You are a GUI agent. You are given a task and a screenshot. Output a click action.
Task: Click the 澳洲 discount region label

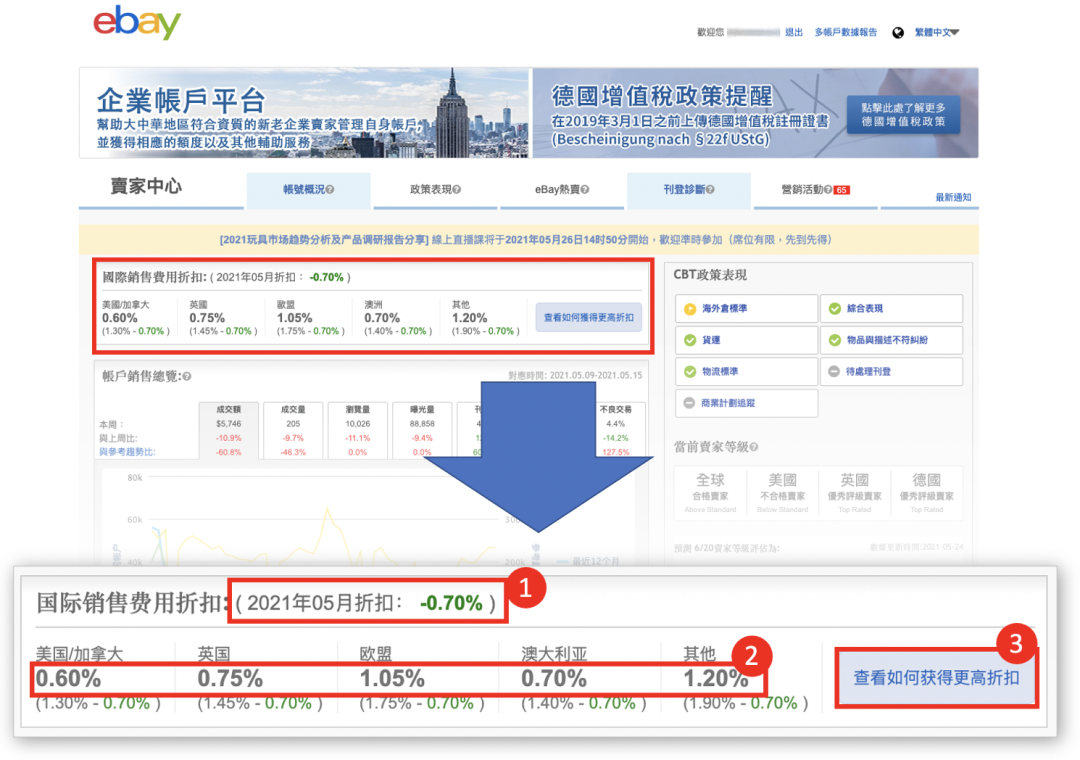tap(373, 305)
